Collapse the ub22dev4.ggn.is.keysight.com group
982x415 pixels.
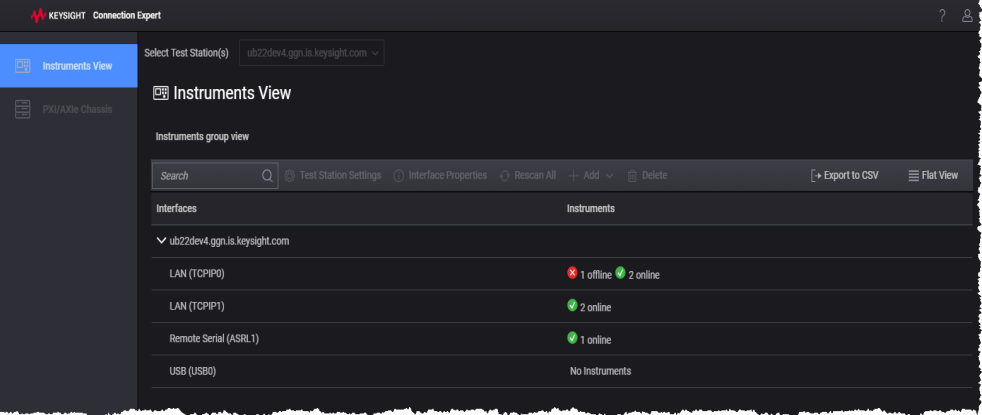point(162,240)
